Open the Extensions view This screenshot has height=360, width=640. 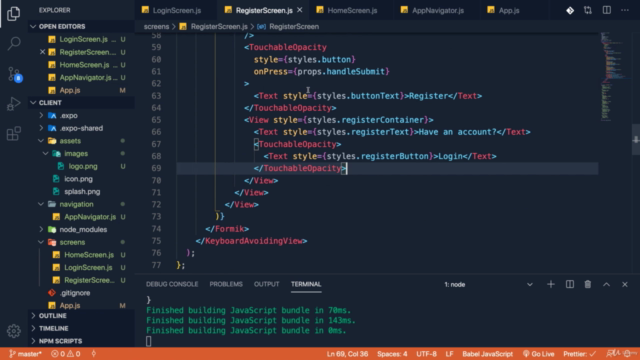click(13, 133)
